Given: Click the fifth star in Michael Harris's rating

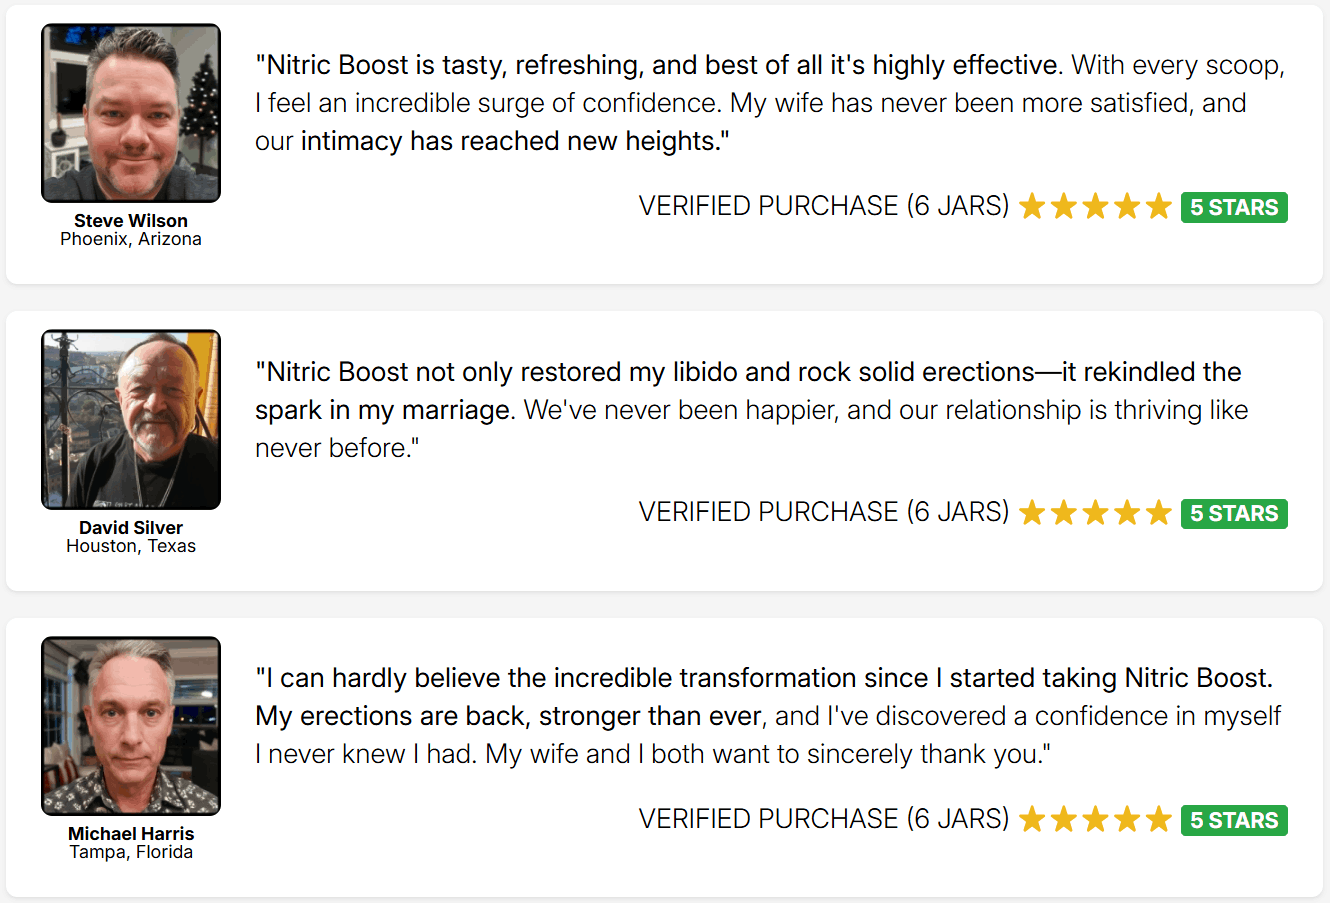Looking at the screenshot, I should pyautogui.click(x=1159, y=820).
